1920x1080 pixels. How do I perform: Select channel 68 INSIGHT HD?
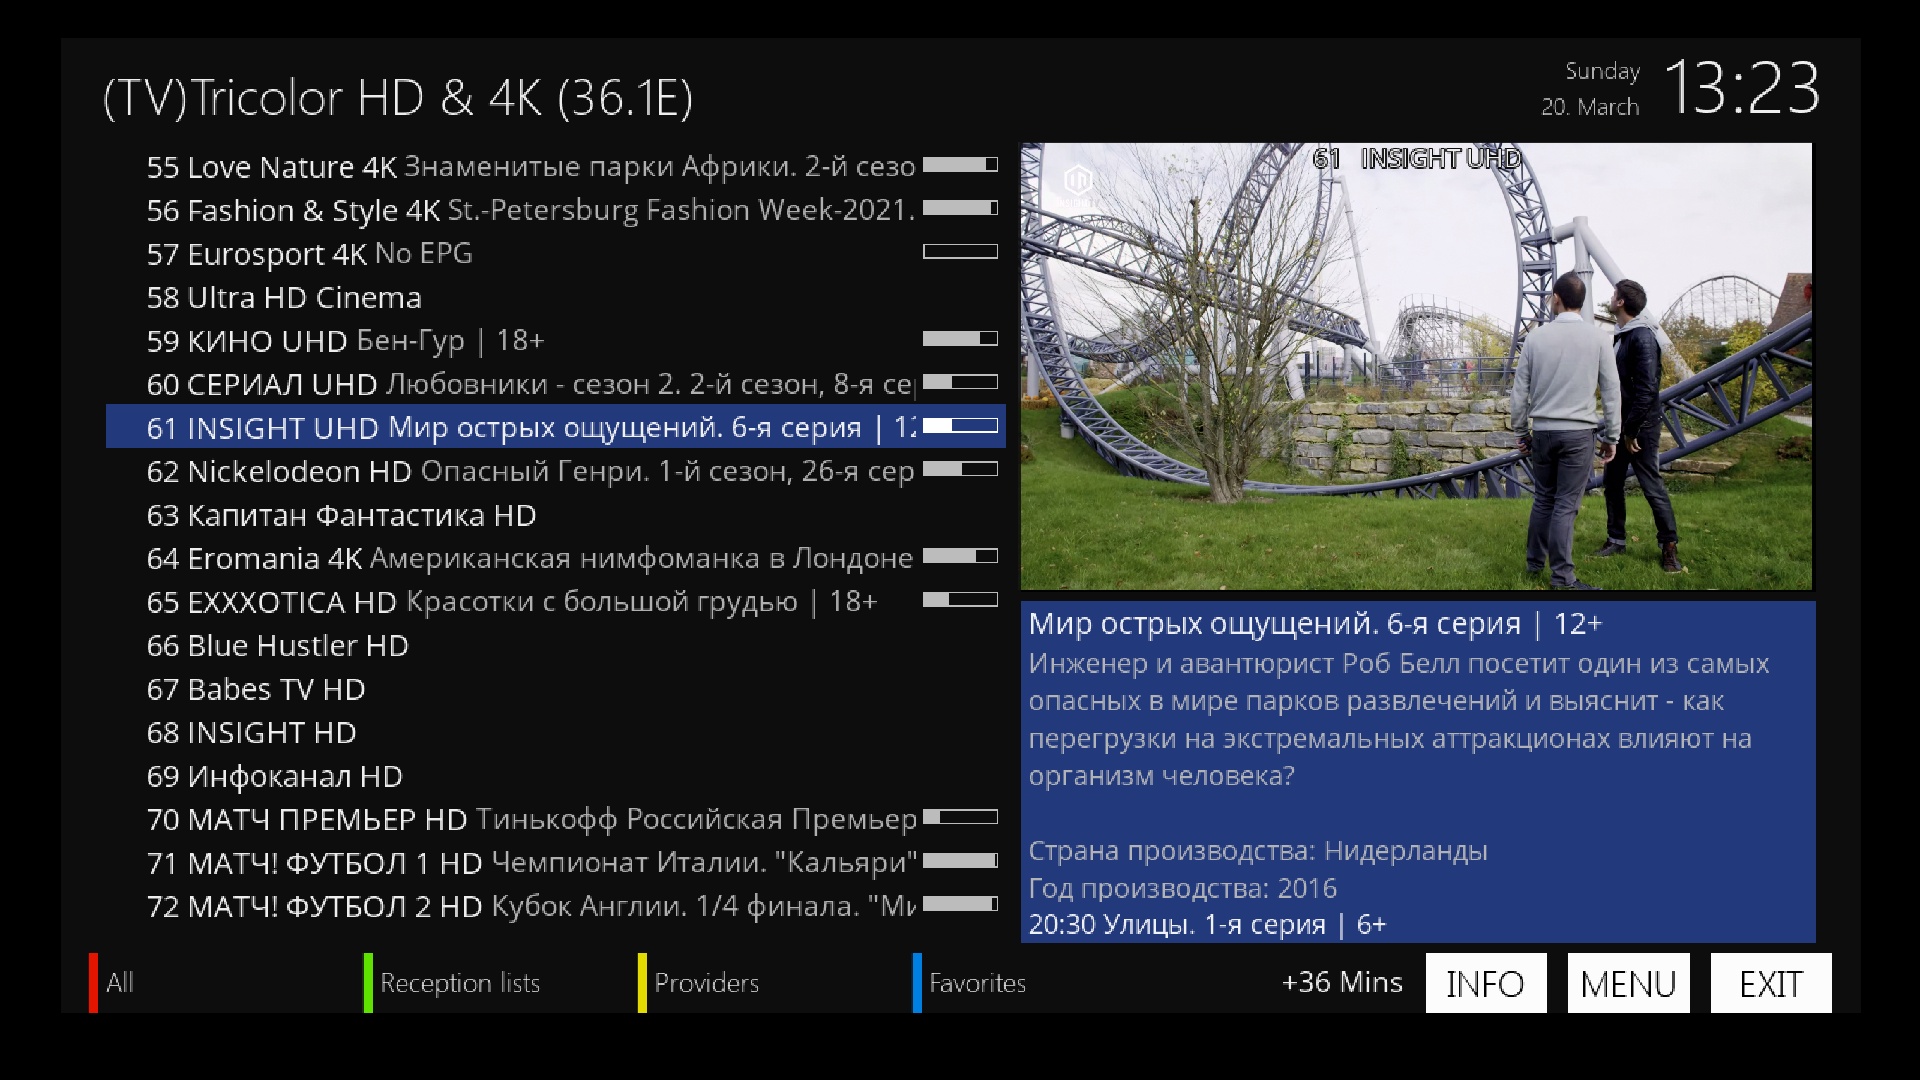(x=555, y=732)
